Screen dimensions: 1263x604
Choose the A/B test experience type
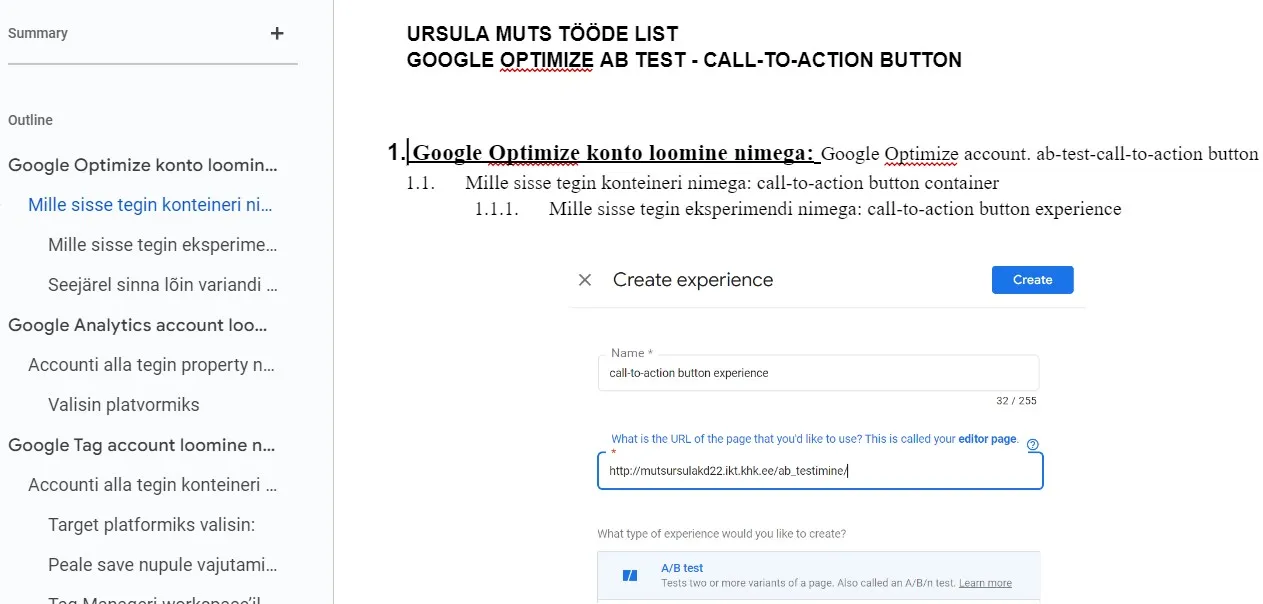point(818,575)
